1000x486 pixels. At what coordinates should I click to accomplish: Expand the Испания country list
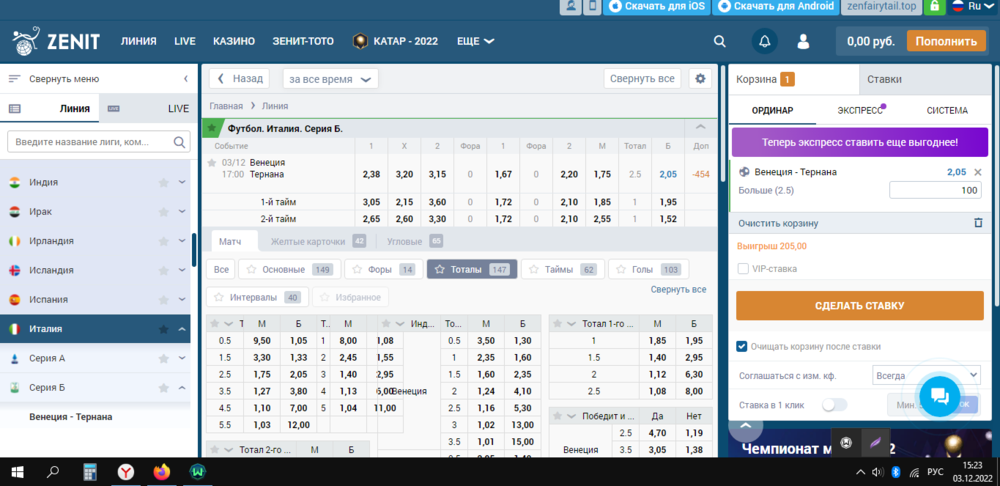point(182,300)
